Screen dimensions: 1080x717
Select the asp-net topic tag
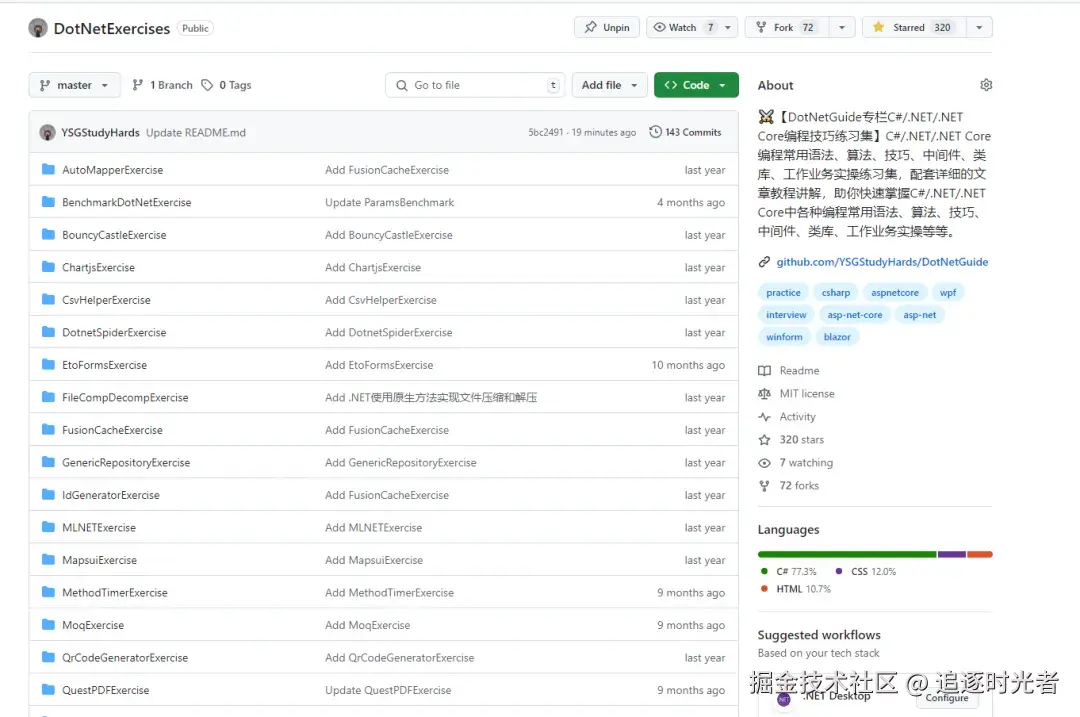pos(920,315)
